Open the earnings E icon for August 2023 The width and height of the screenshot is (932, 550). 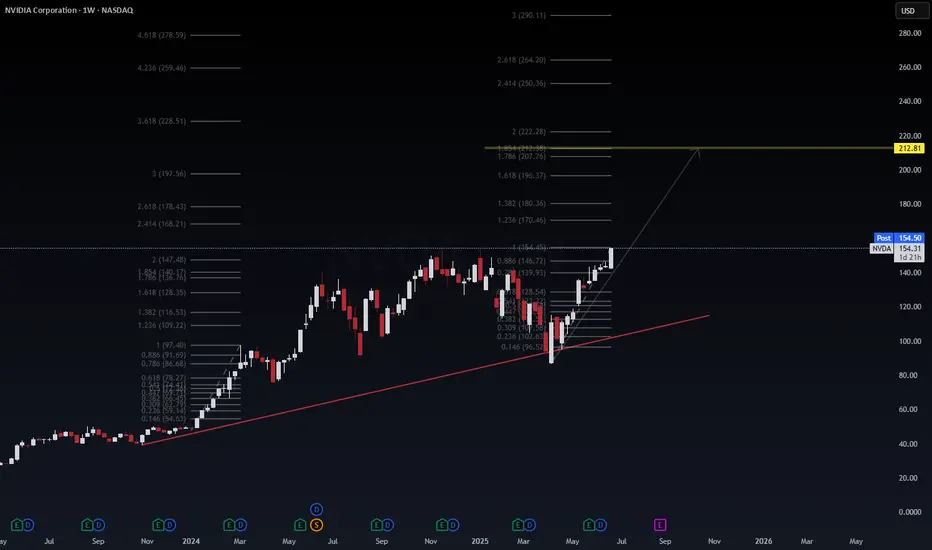coord(87,525)
